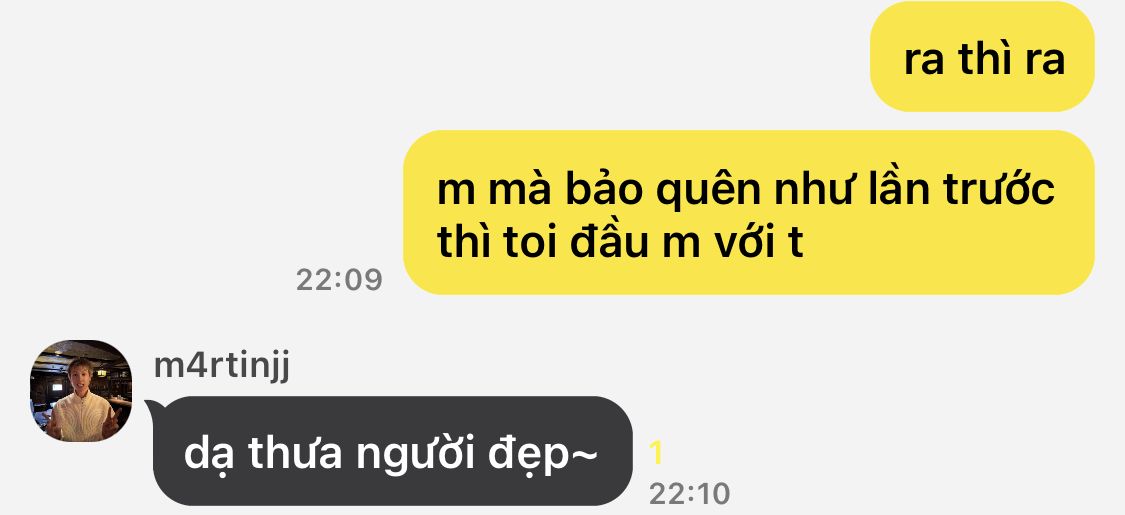Tap the dark 'dạ thưa người đẹp~' bubble
This screenshot has height=515, width=1125.
[391, 451]
